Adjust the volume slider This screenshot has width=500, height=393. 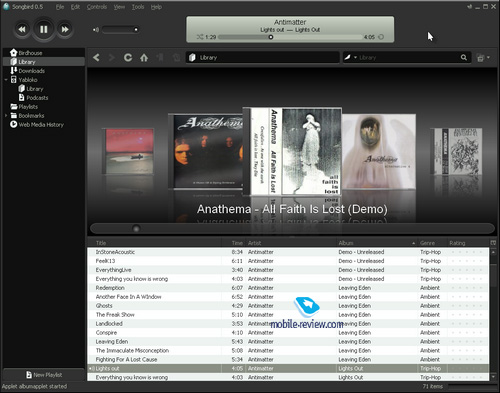tap(121, 30)
